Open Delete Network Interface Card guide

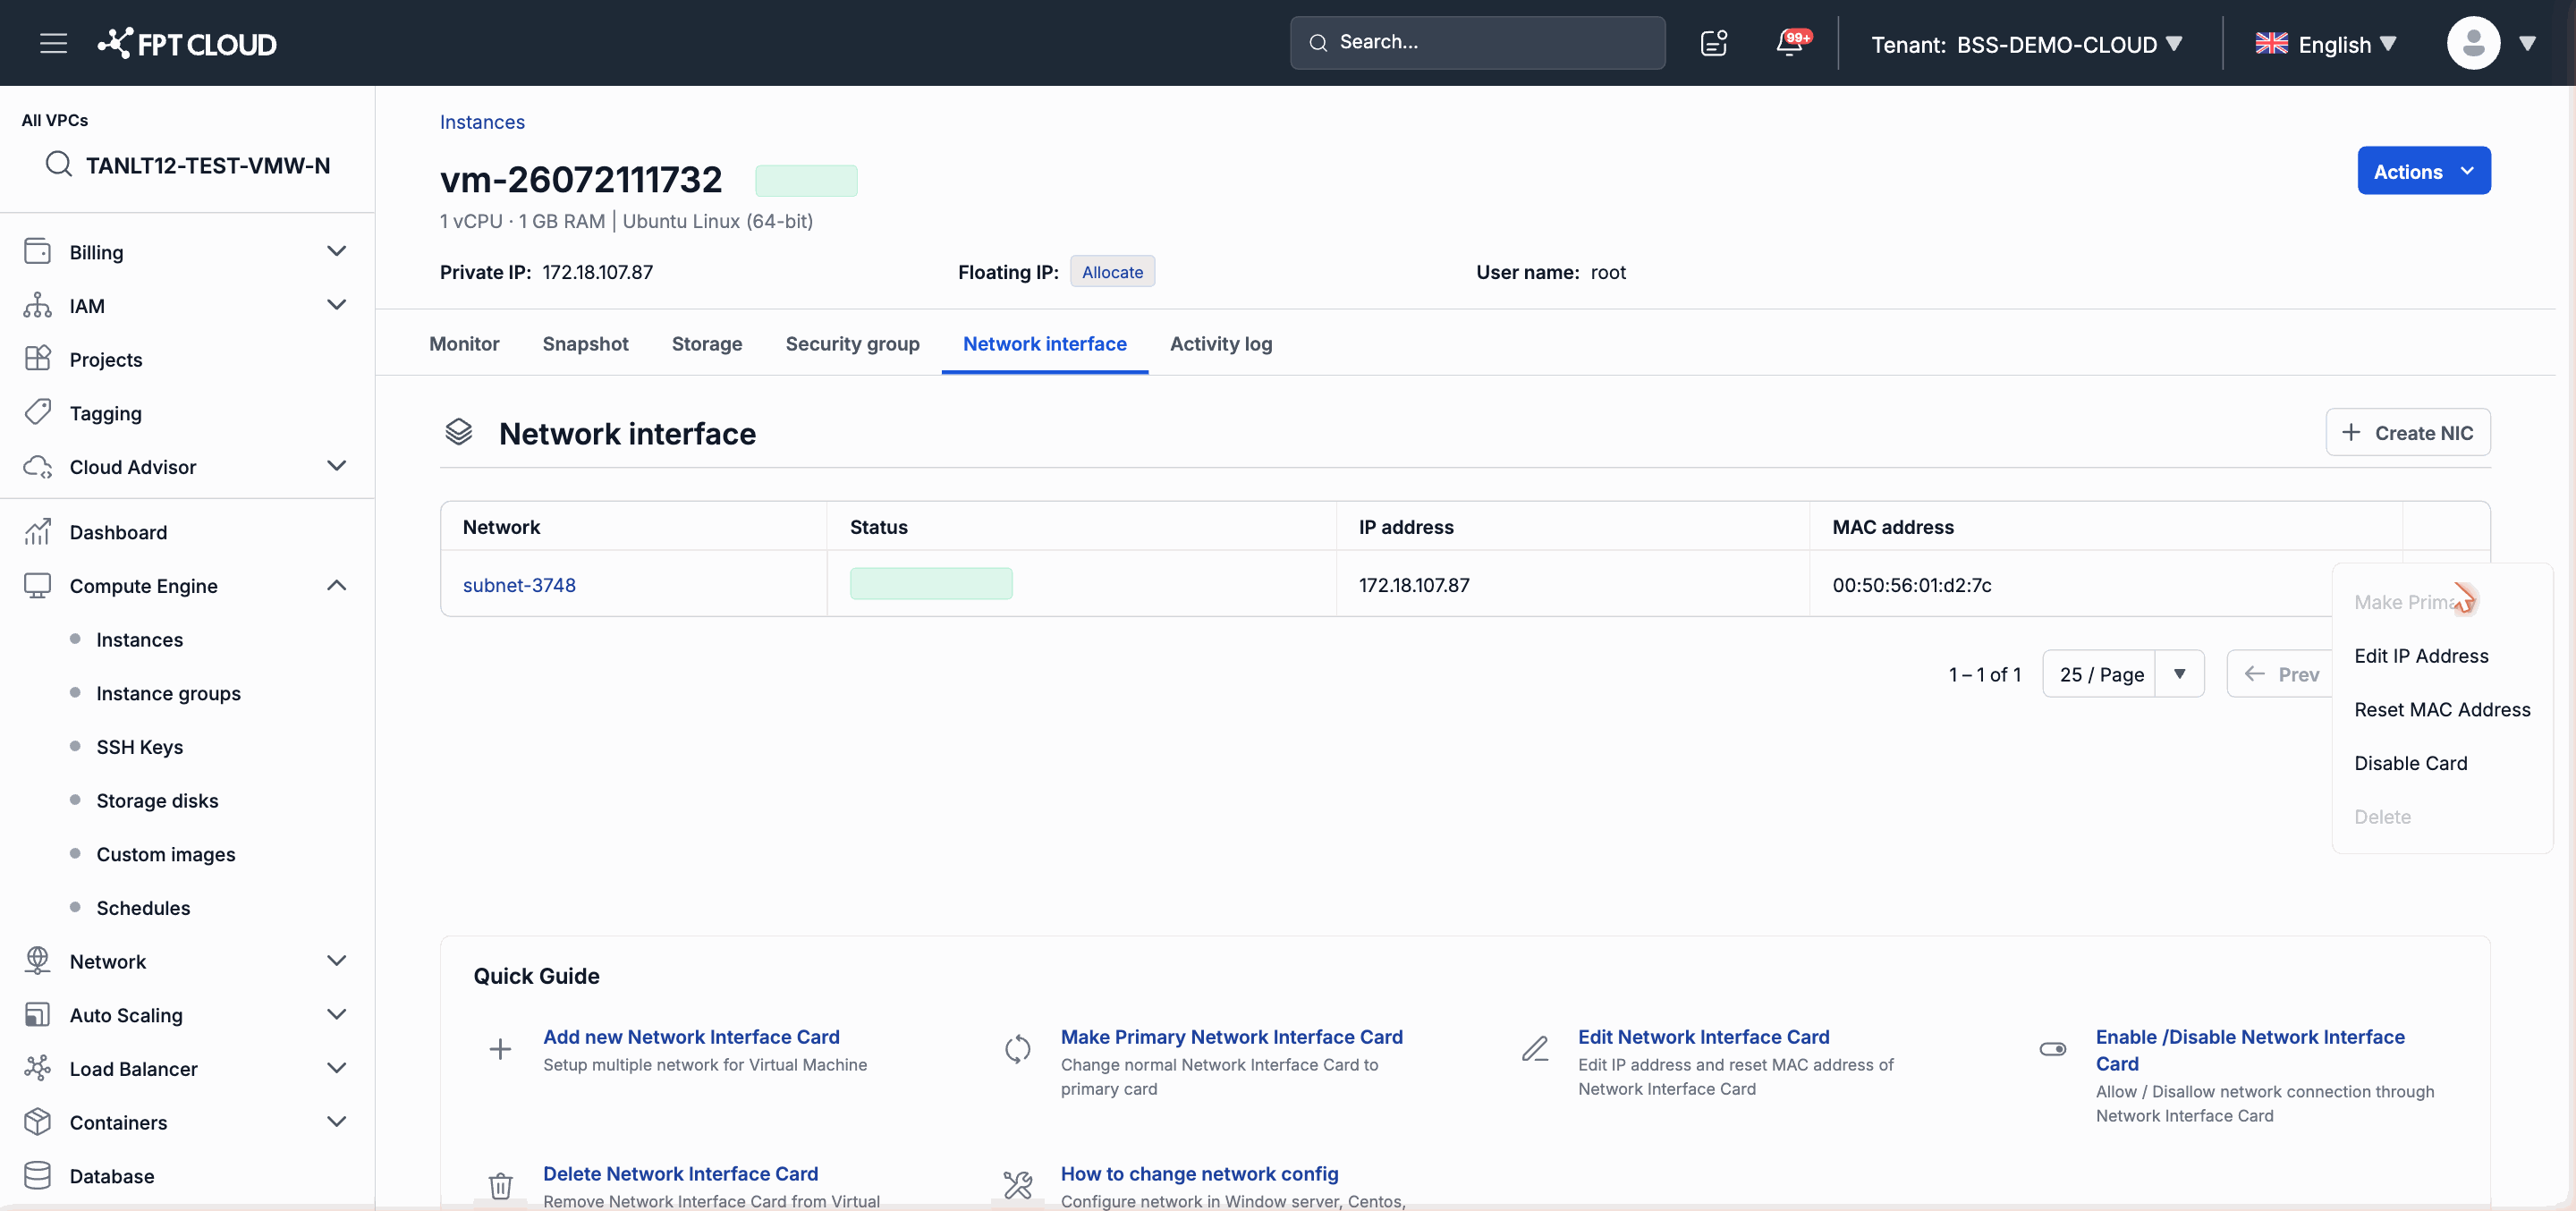click(680, 1174)
